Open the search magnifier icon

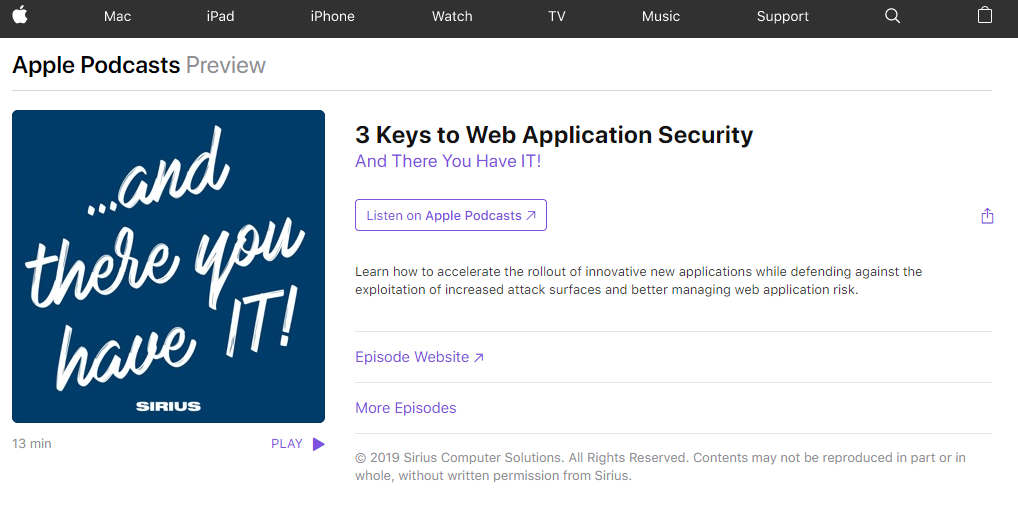pyautogui.click(x=893, y=16)
